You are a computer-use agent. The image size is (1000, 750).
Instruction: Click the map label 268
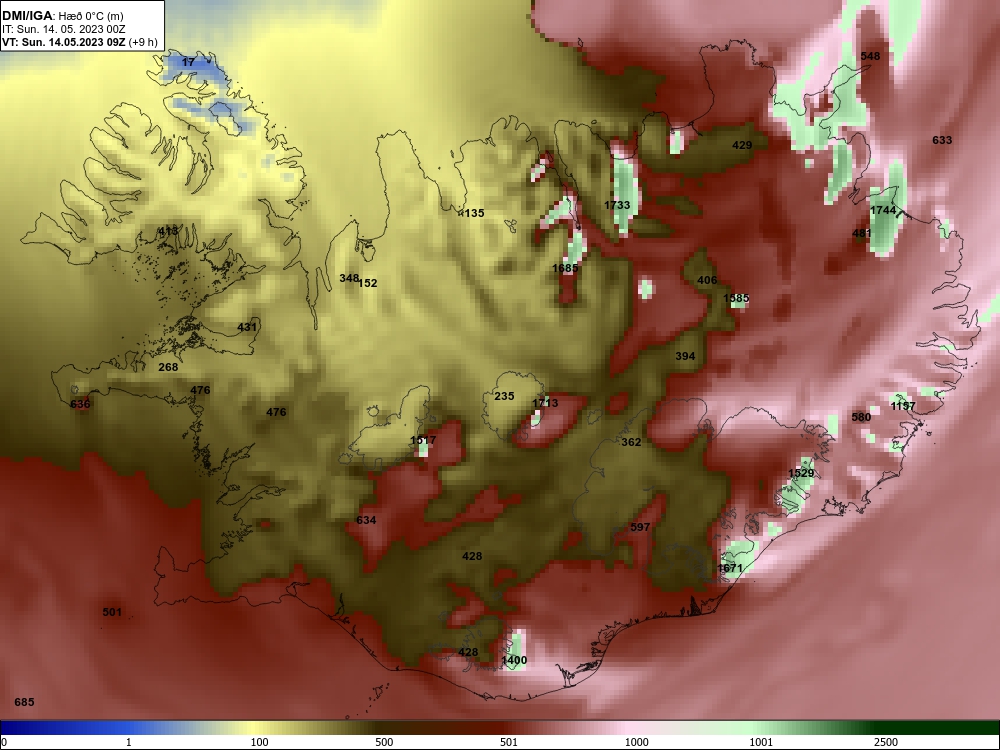[x=168, y=367]
